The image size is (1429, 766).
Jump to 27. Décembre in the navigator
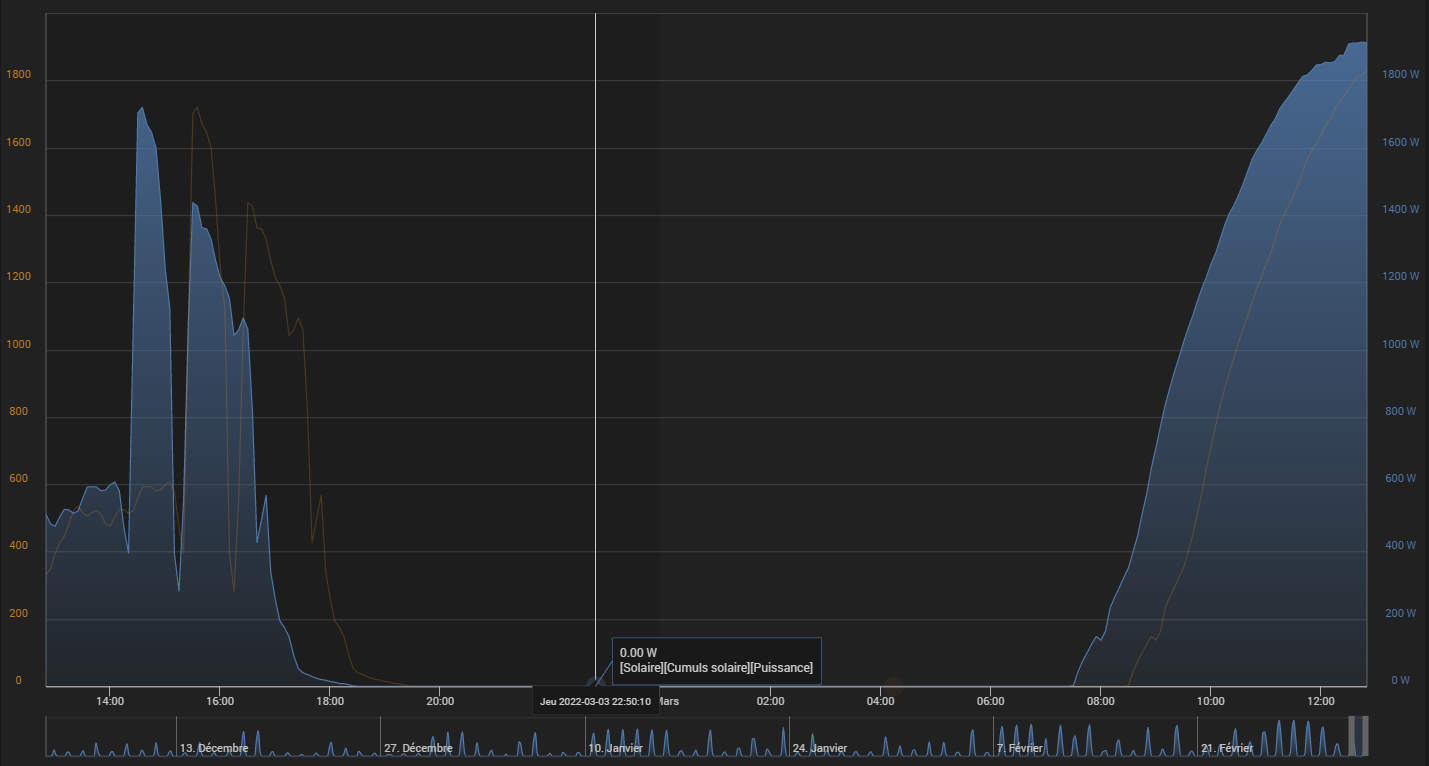coord(418,748)
